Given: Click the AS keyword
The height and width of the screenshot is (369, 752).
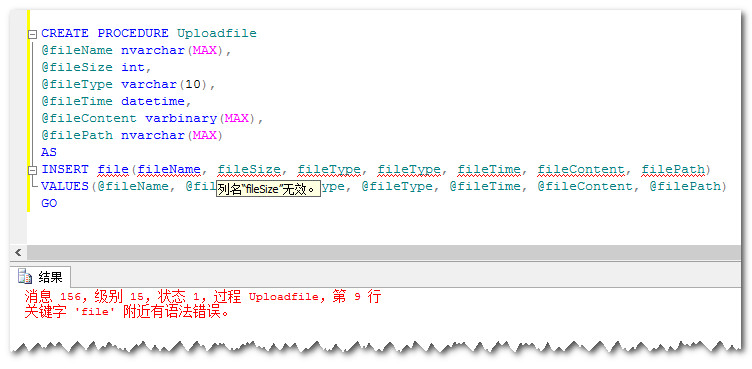Looking at the screenshot, I should [49, 152].
